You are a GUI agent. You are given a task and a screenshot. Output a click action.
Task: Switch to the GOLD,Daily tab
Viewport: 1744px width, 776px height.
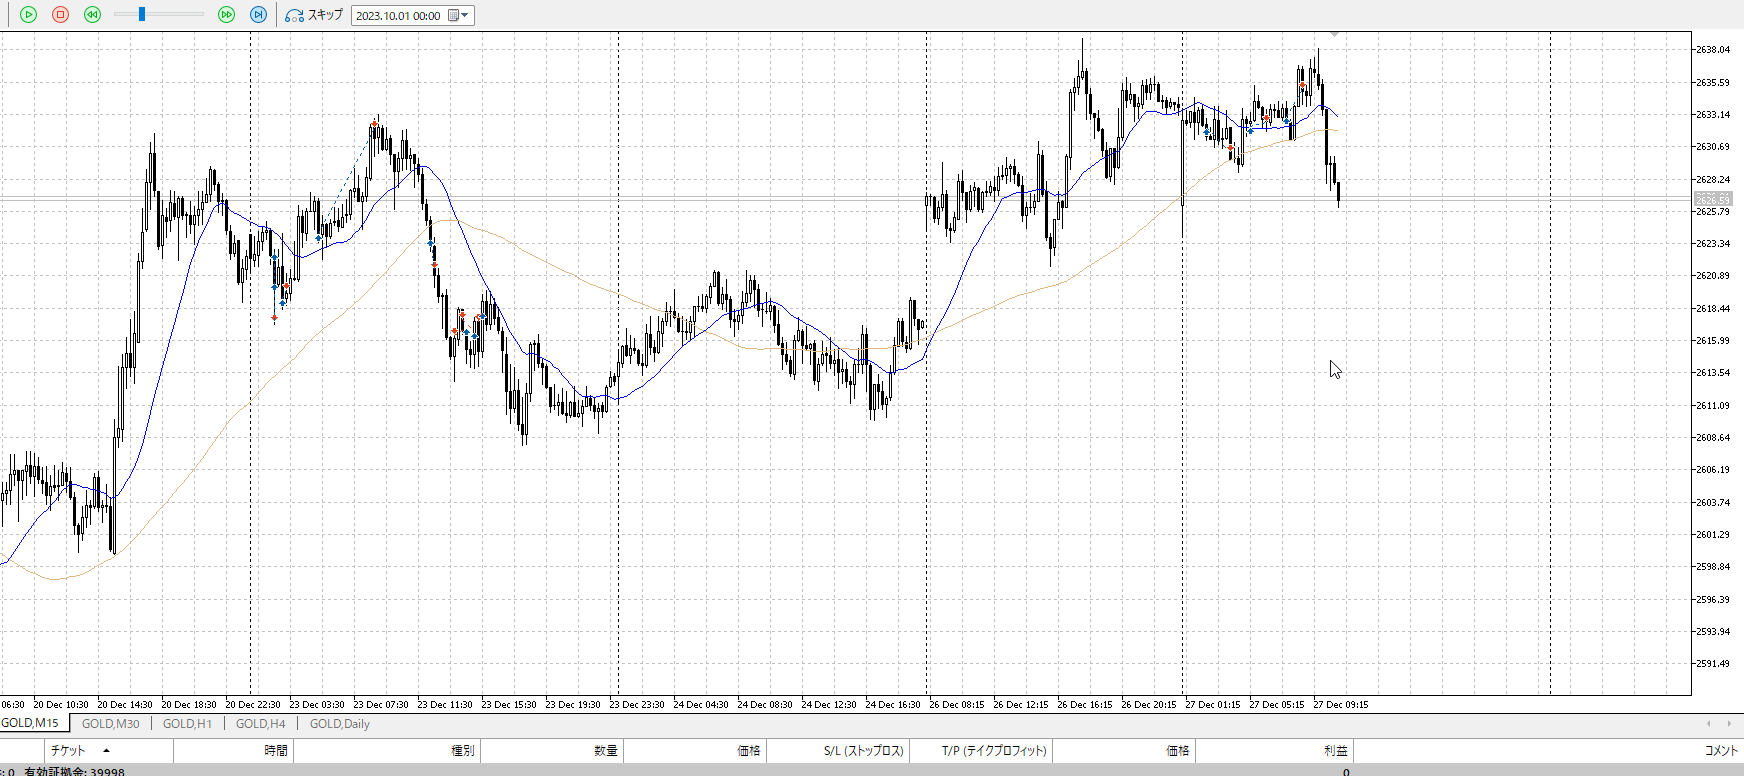339,724
